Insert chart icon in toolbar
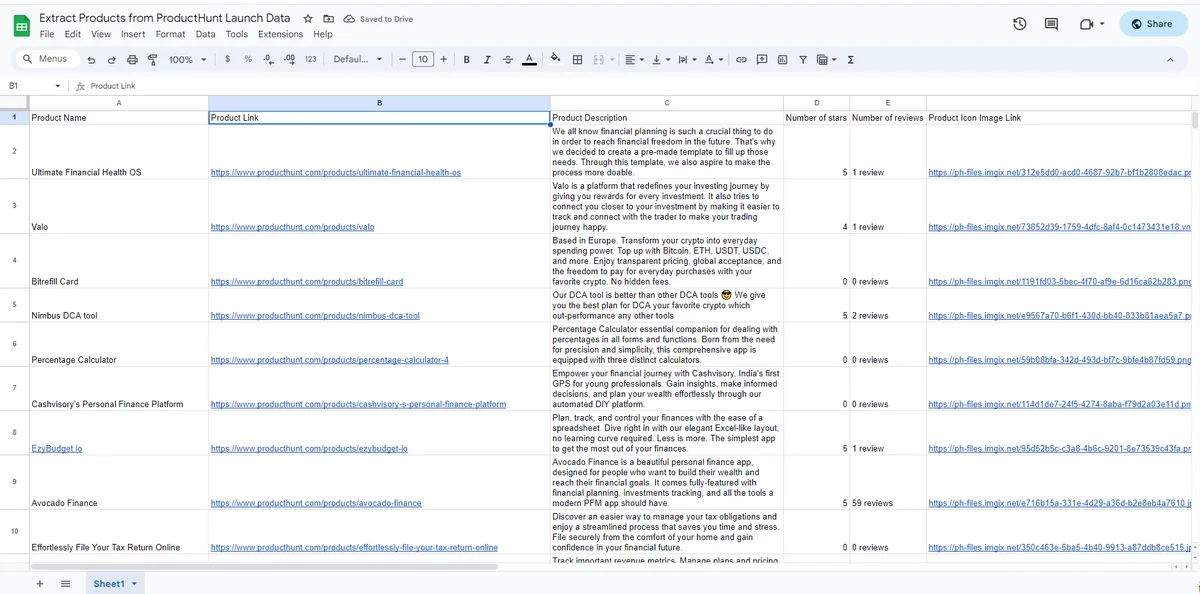This screenshot has width=1200, height=594. tap(782, 60)
